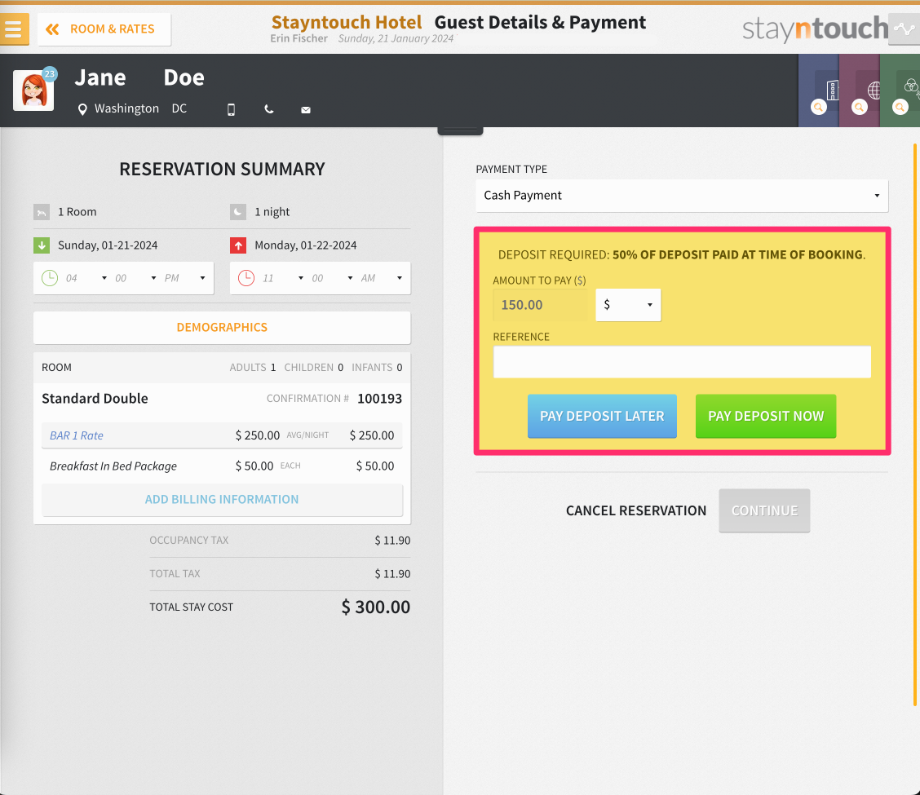The height and width of the screenshot is (795, 920).
Task: Click the location pin icon
Action: tap(83, 109)
